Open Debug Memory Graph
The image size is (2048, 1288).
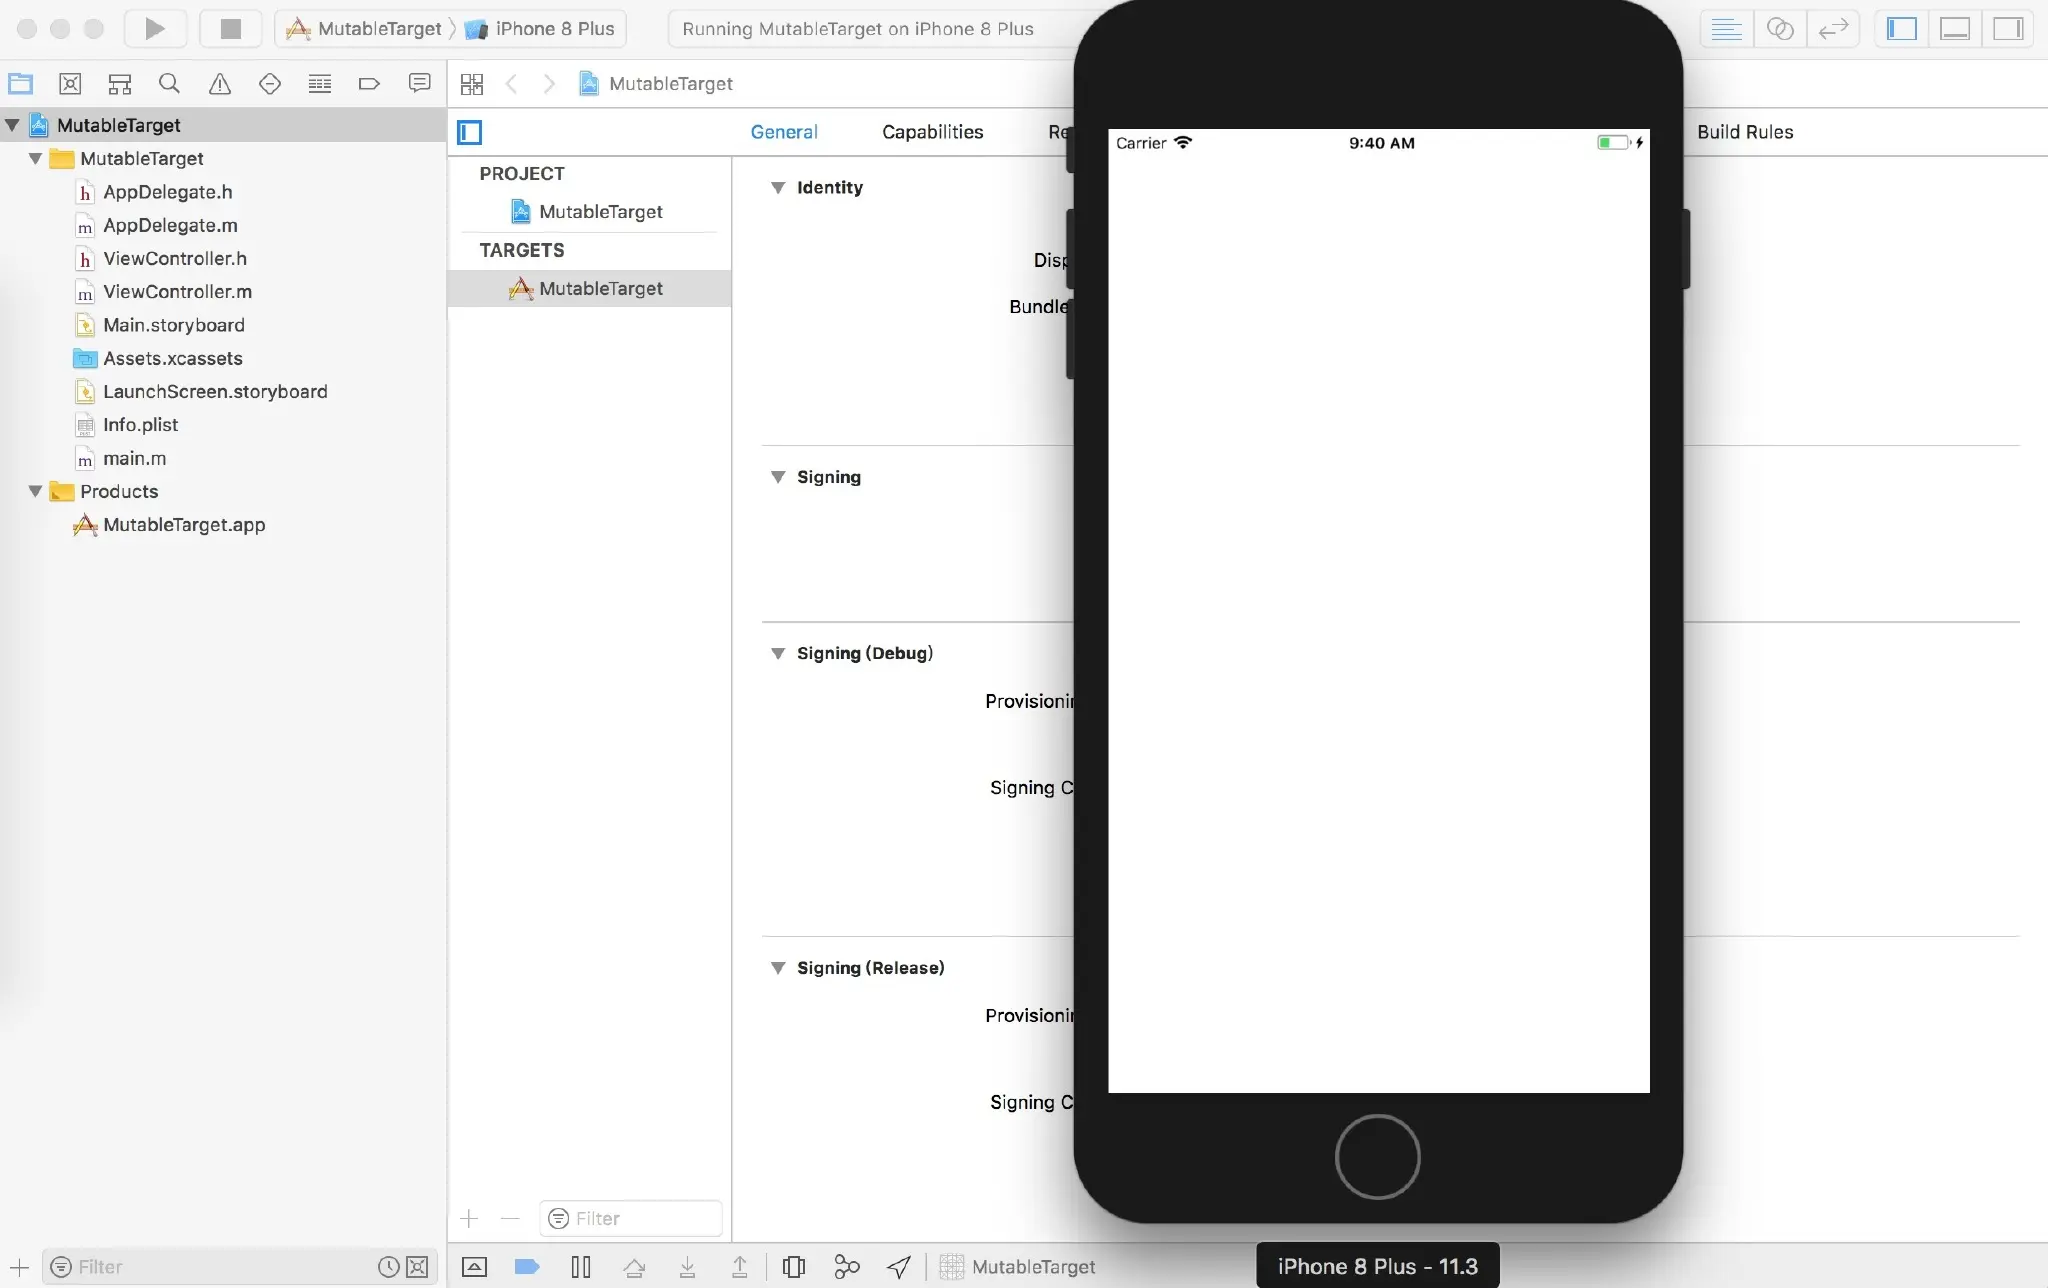click(x=847, y=1267)
